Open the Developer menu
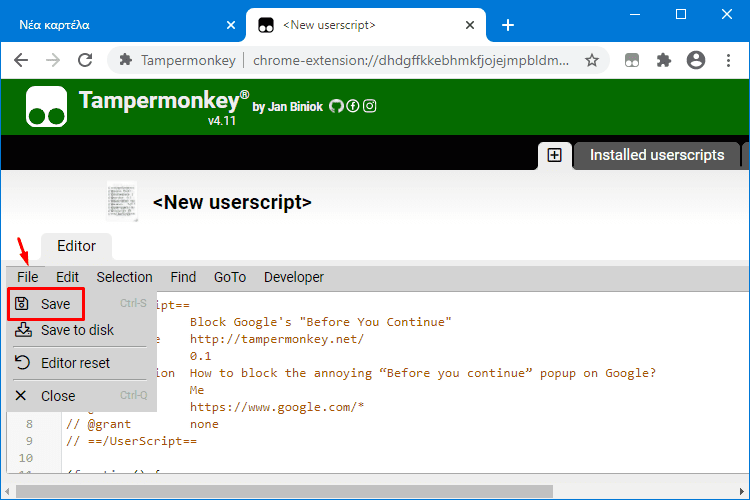The width and height of the screenshot is (750, 500). point(294,278)
